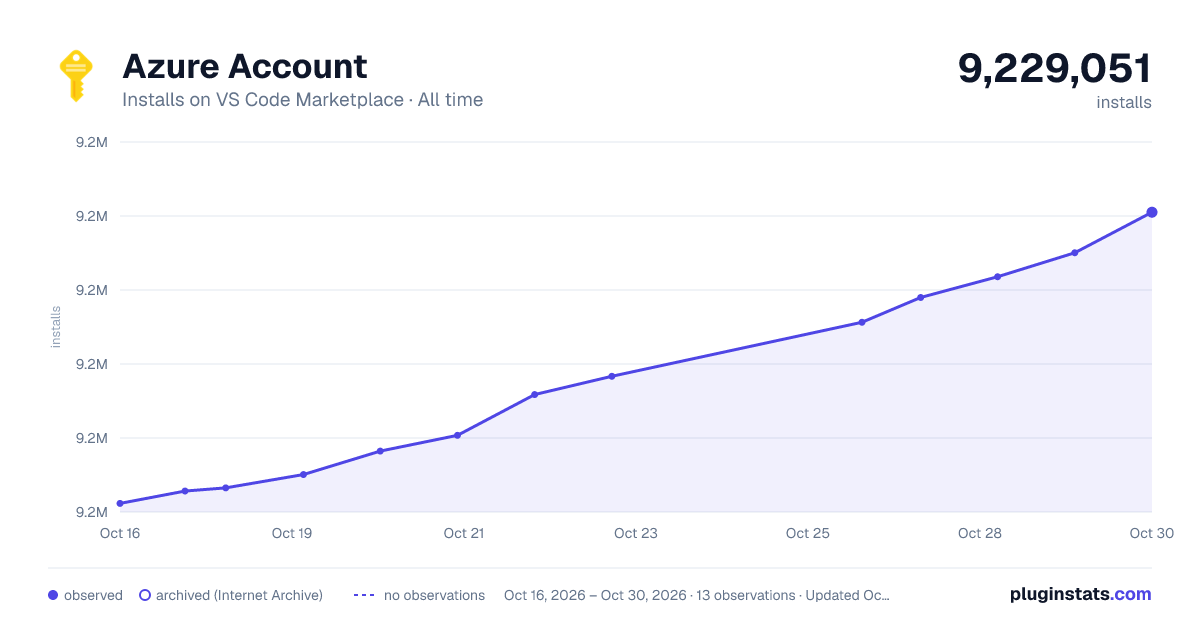
Task: Click the Oct 19 axis label
Action: tap(292, 533)
